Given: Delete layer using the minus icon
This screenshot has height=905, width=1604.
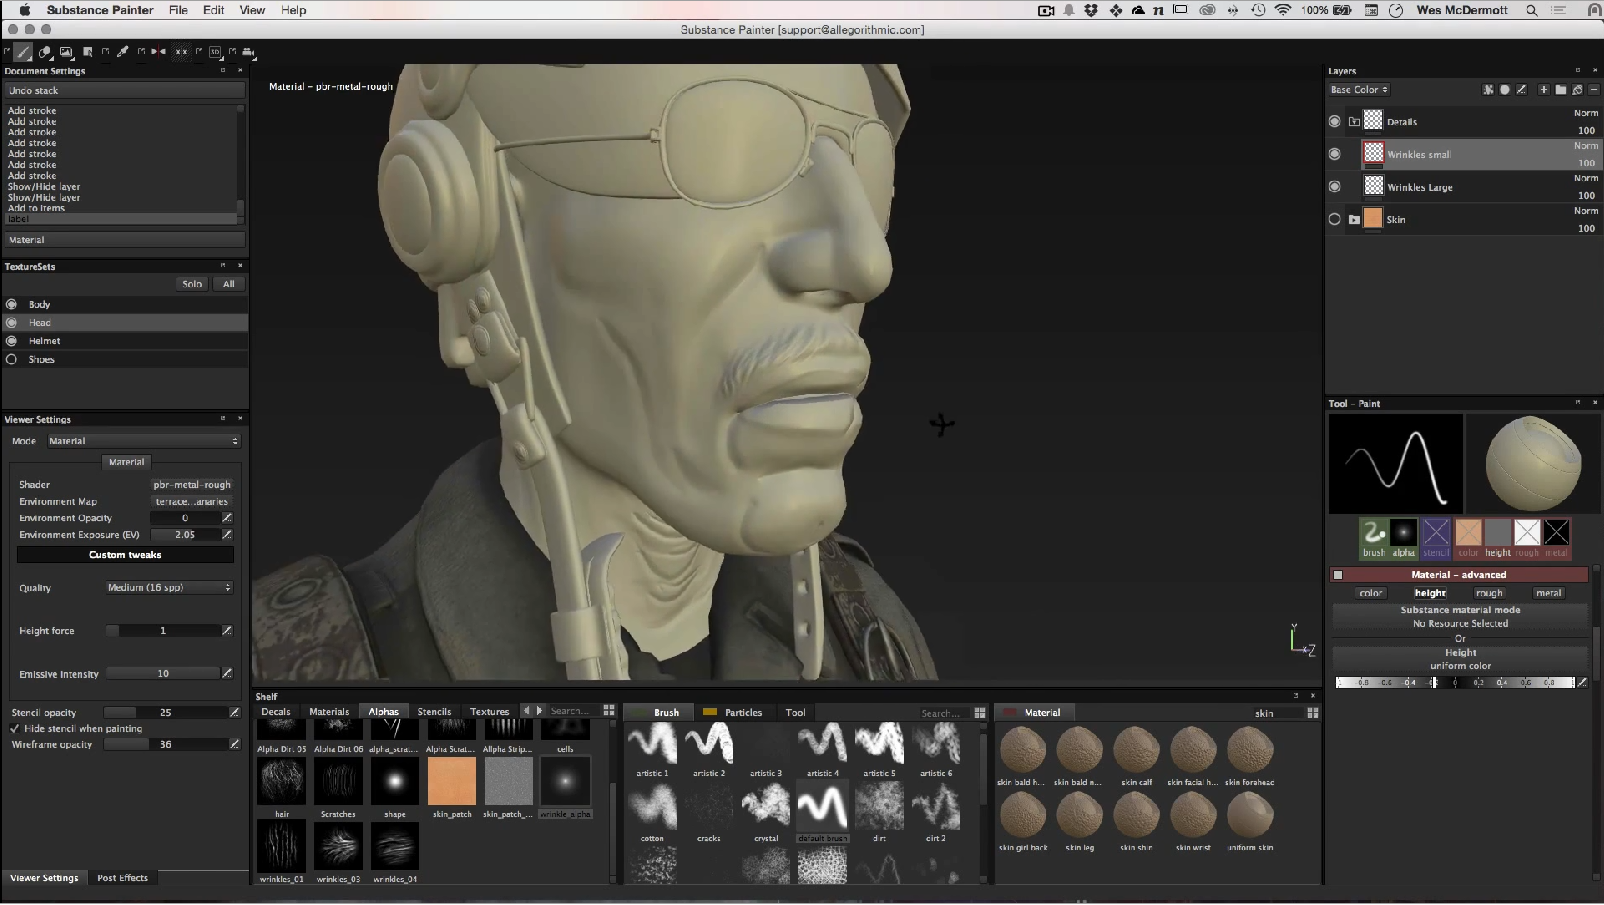Looking at the screenshot, I should click(1593, 90).
